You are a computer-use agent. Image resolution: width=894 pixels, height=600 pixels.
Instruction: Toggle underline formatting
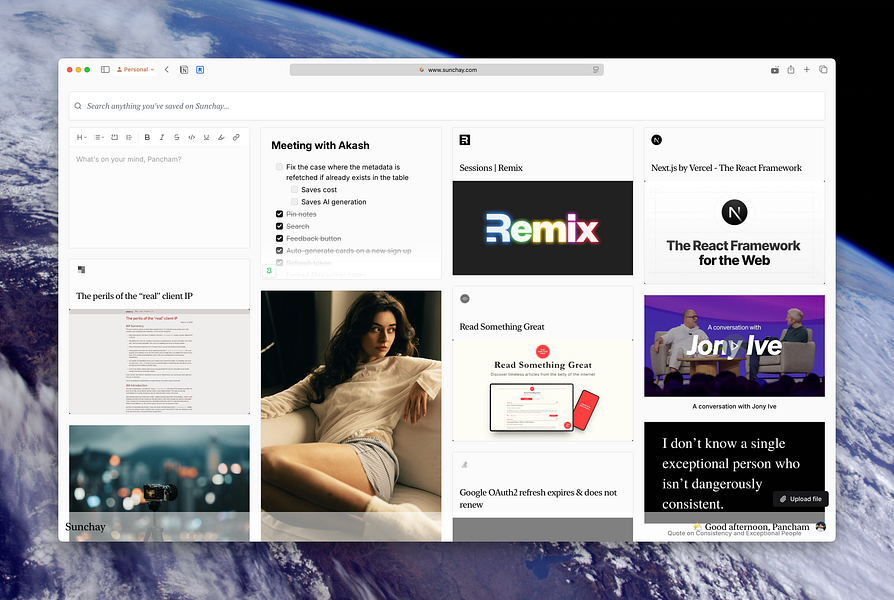[x=206, y=137]
